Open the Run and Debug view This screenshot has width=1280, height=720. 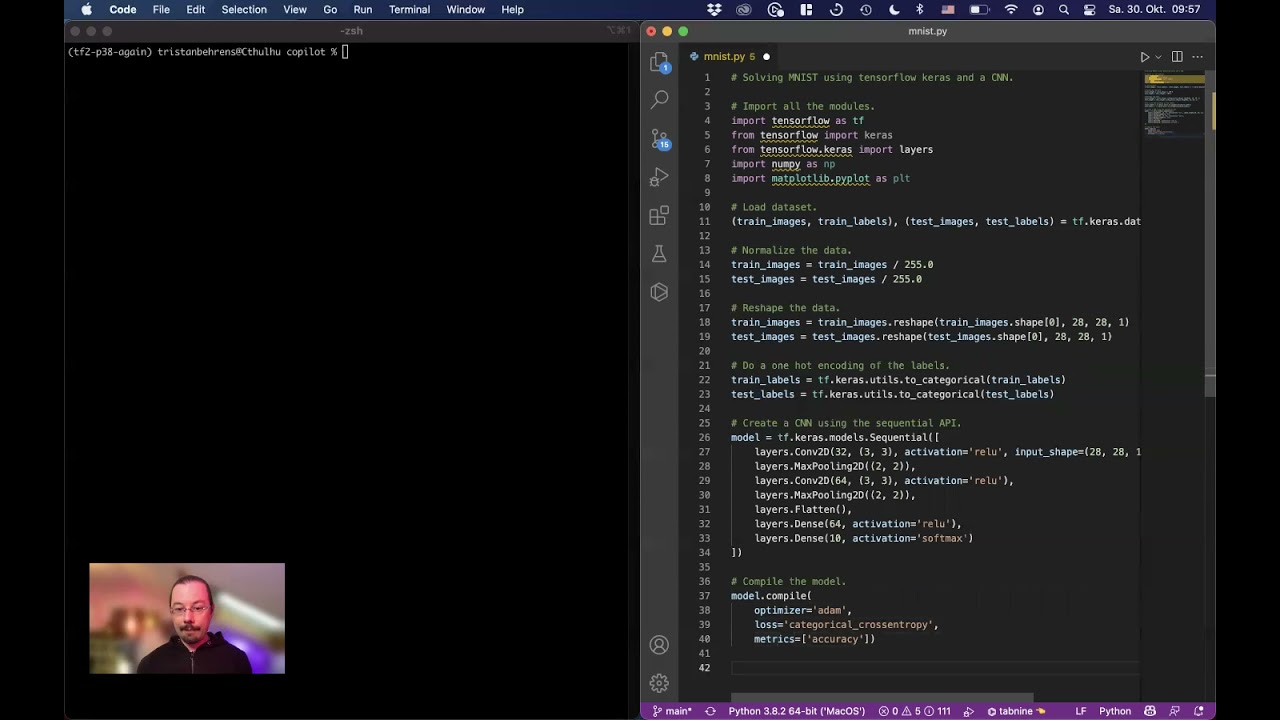pyautogui.click(x=659, y=177)
